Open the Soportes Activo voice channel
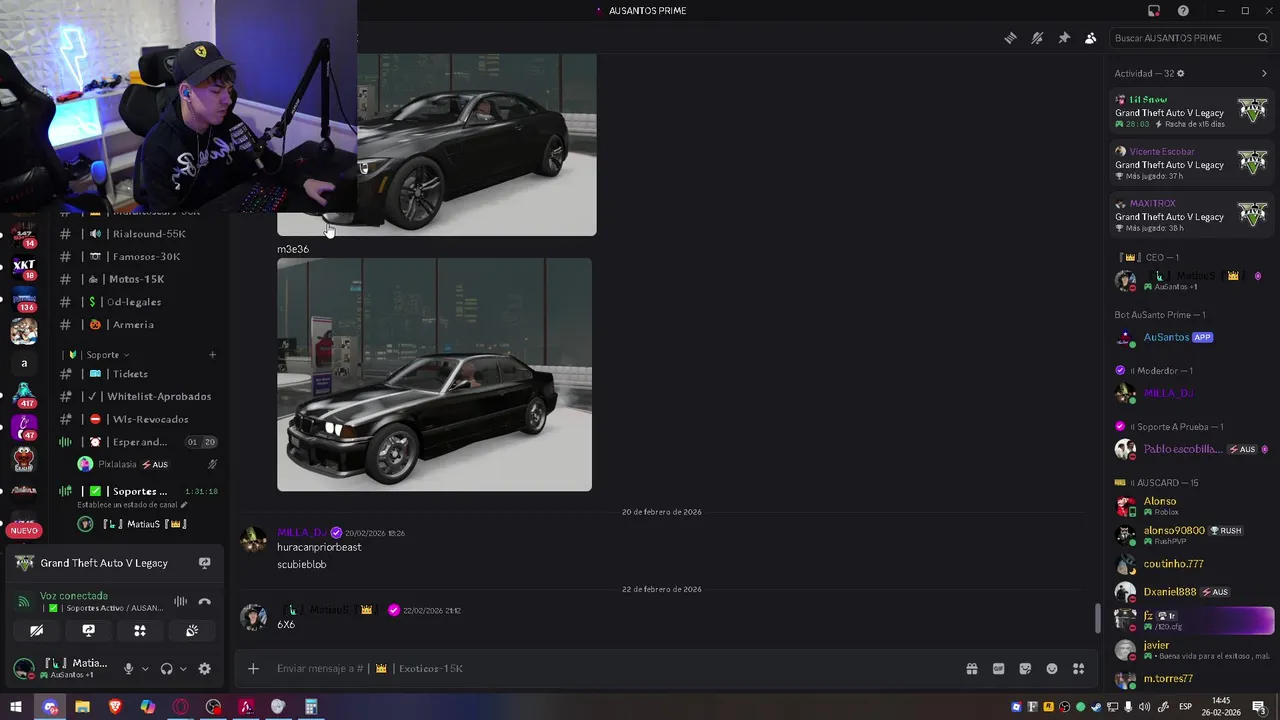The height and width of the screenshot is (720, 1280). click(x=138, y=491)
